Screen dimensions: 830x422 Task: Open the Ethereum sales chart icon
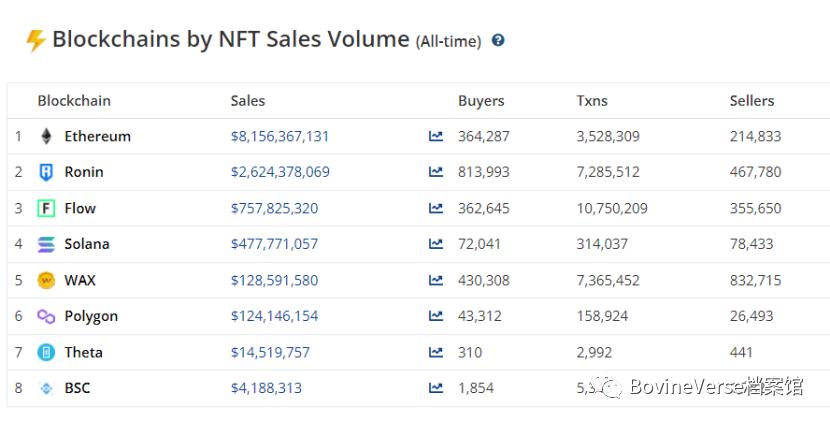(436, 136)
